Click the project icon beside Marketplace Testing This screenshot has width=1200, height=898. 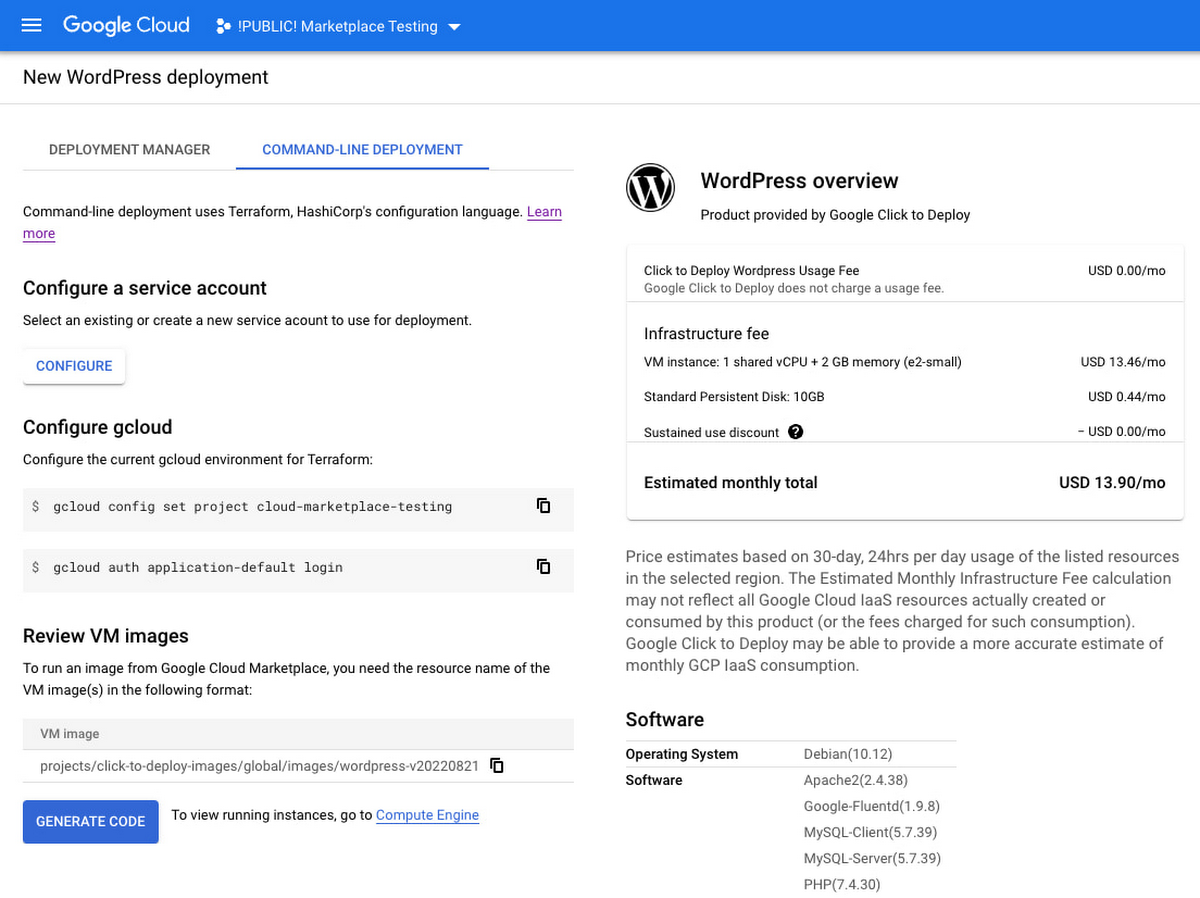pyautogui.click(x=224, y=27)
